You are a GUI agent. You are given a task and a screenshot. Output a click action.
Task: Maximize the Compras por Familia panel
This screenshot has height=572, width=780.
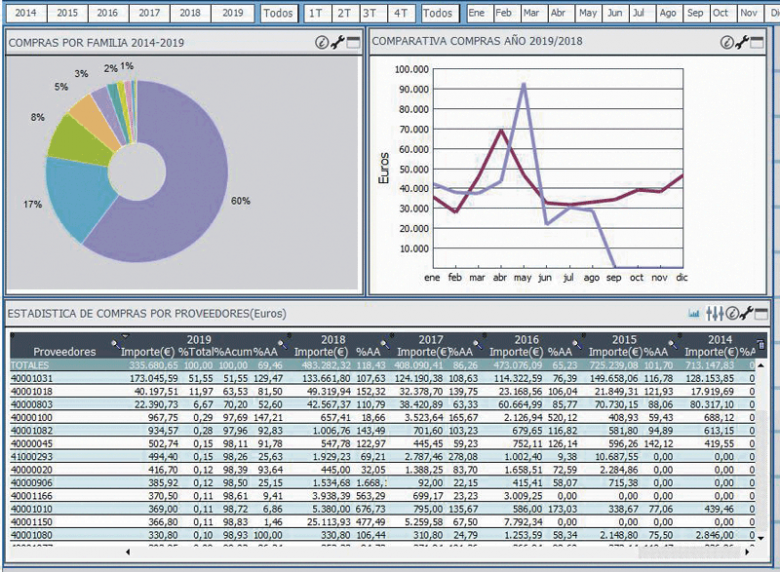pyautogui.click(x=352, y=43)
